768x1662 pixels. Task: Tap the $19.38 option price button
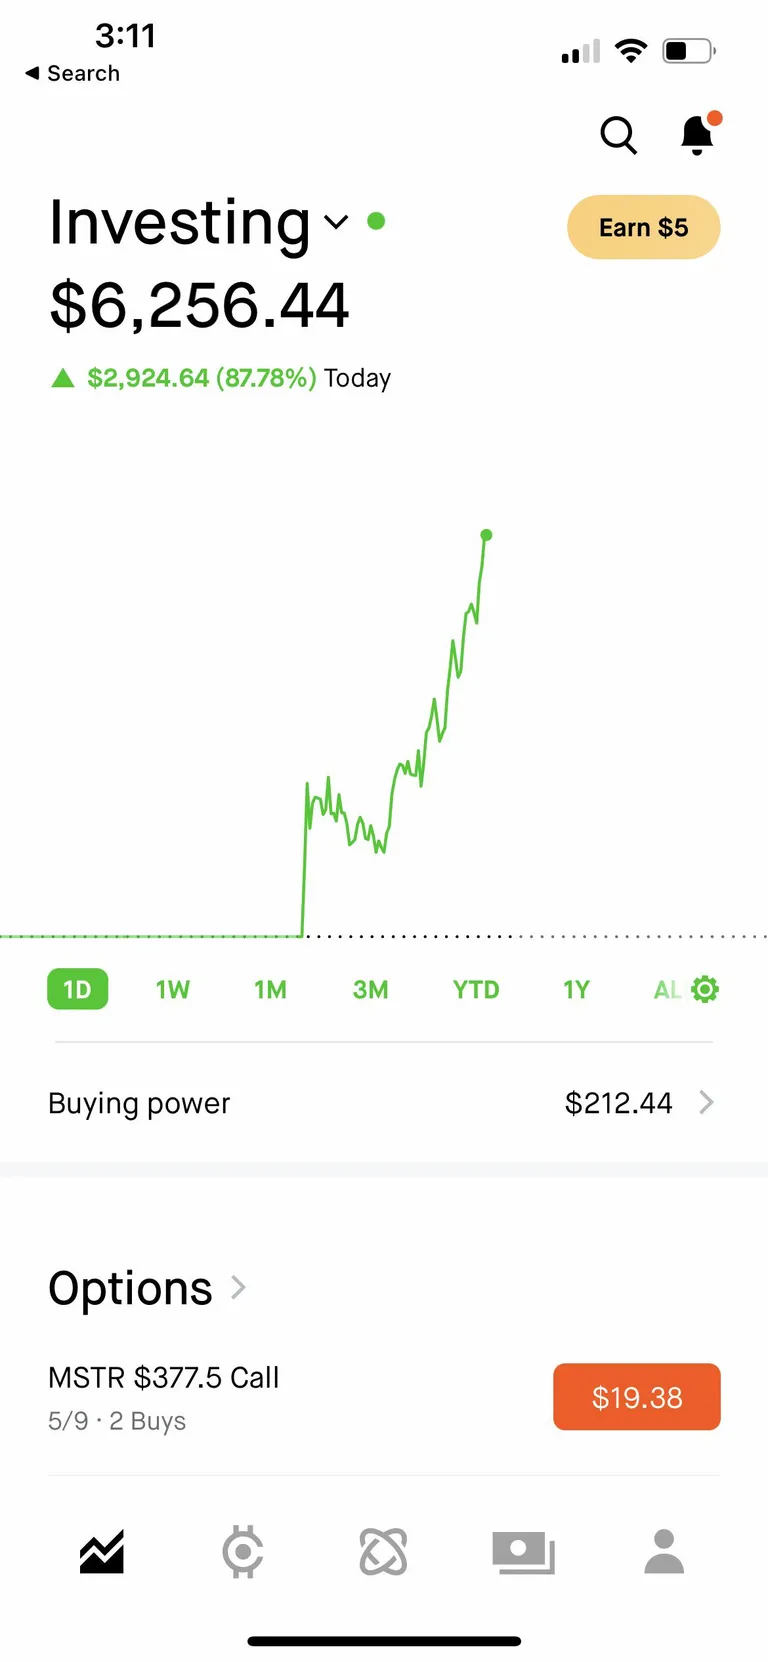636,1397
